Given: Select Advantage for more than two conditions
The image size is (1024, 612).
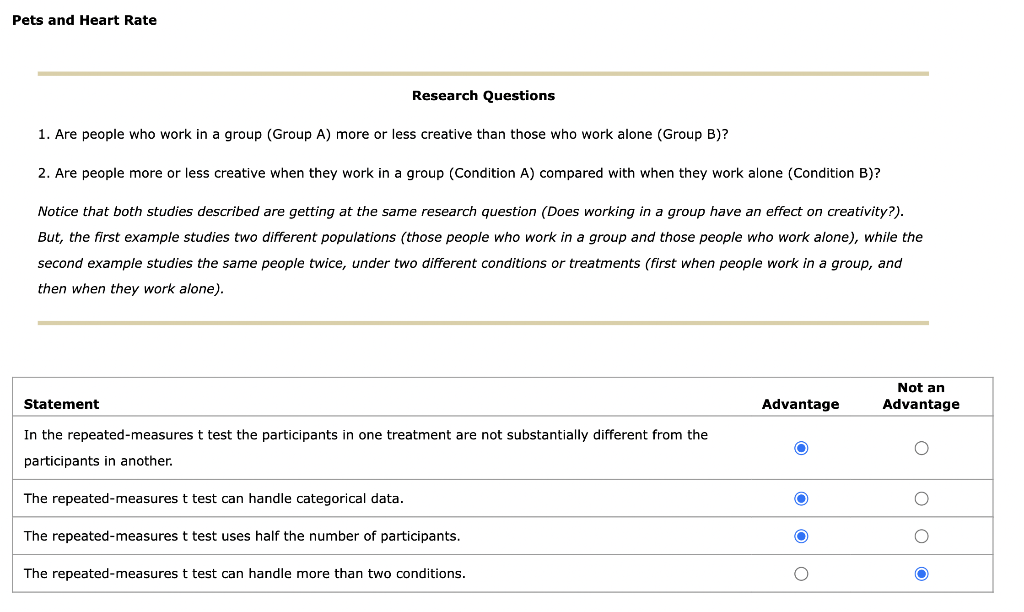Looking at the screenshot, I should (x=800, y=573).
